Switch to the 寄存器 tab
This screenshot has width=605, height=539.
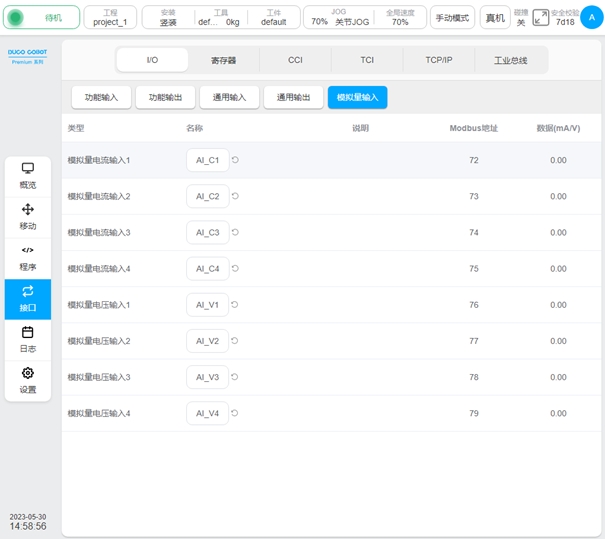pyautogui.click(x=224, y=60)
